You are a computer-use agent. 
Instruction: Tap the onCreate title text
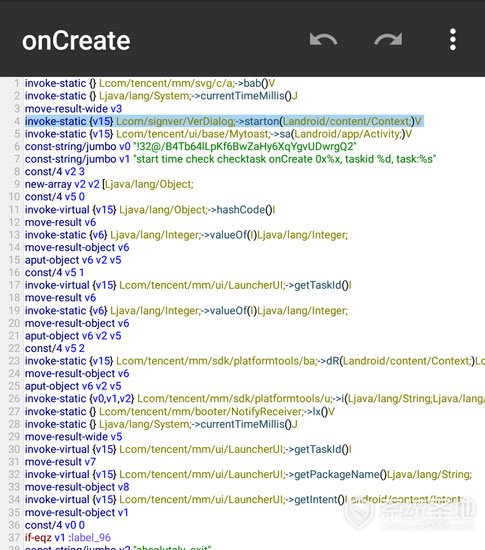(x=76, y=41)
